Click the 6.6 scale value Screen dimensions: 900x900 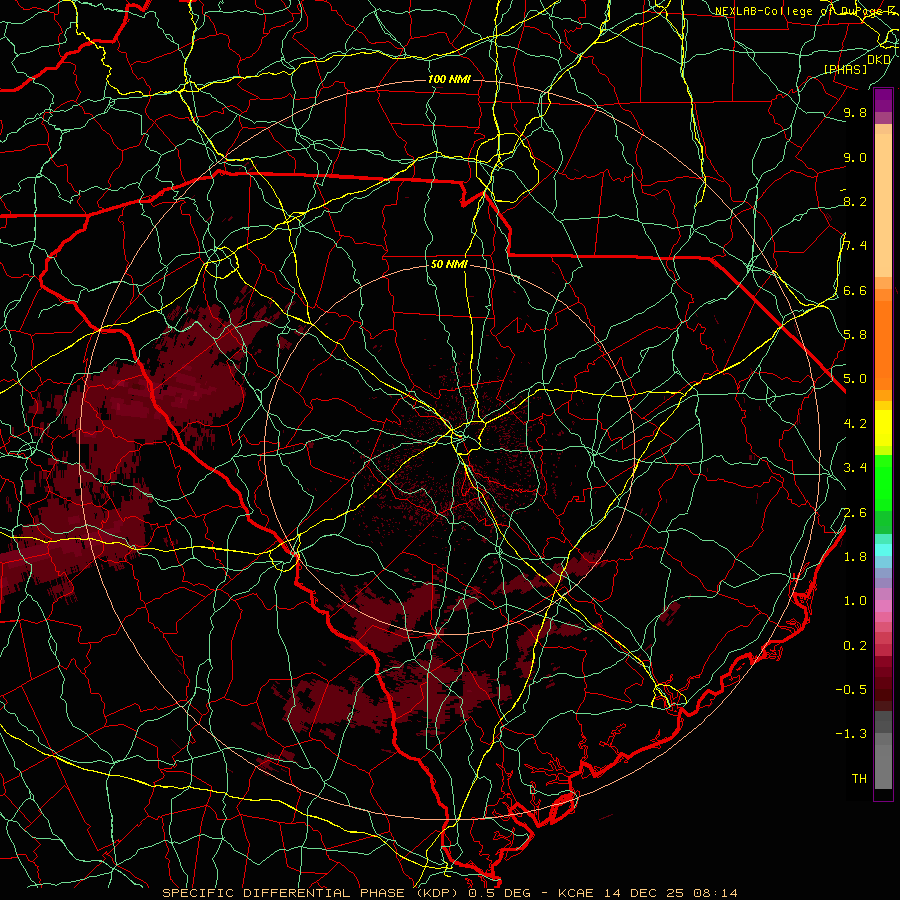[x=855, y=290]
